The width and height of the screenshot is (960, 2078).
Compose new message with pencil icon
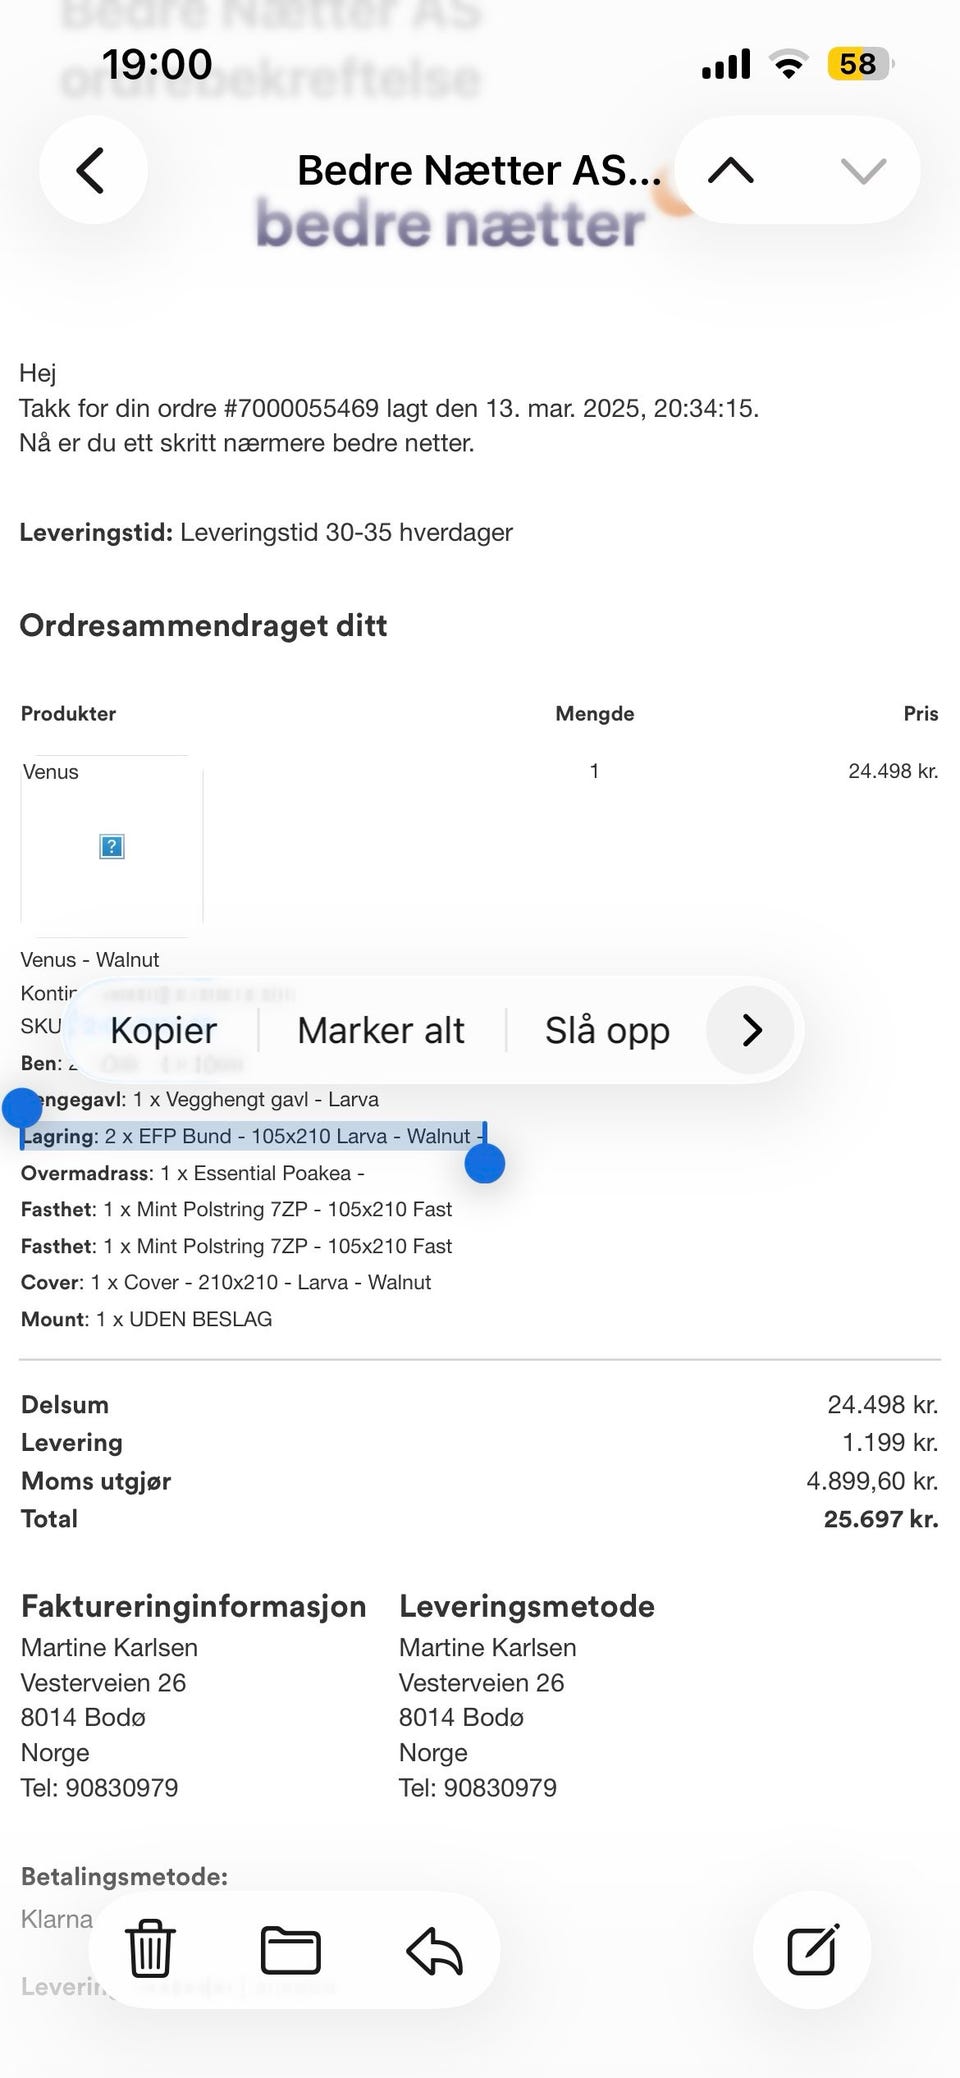pos(812,1949)
